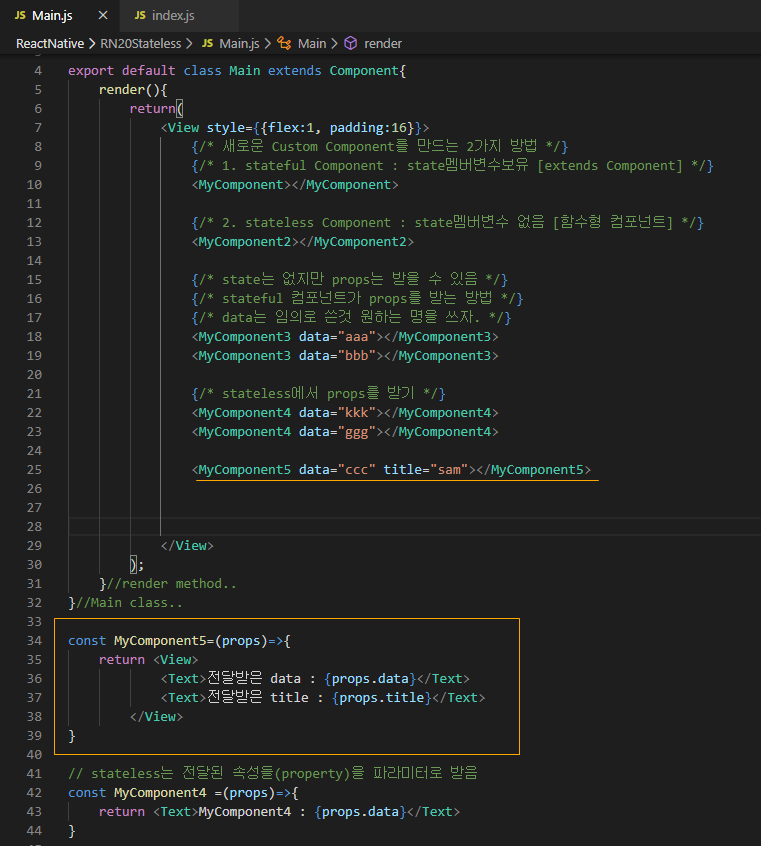The width and height of the screenshot is (761, 846).
Task: Click line number 4 in the gutter
Action: pyautogui.click(x=38, y=71)
